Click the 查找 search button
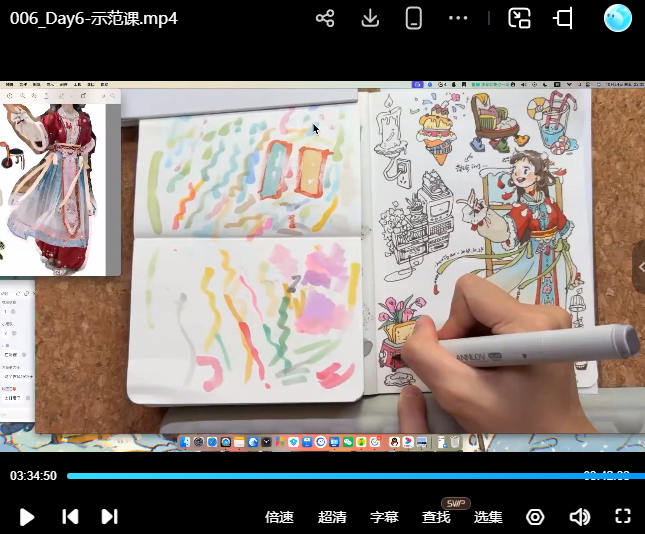Viewport: 645px width, 534px height. (x=436, y=517)
